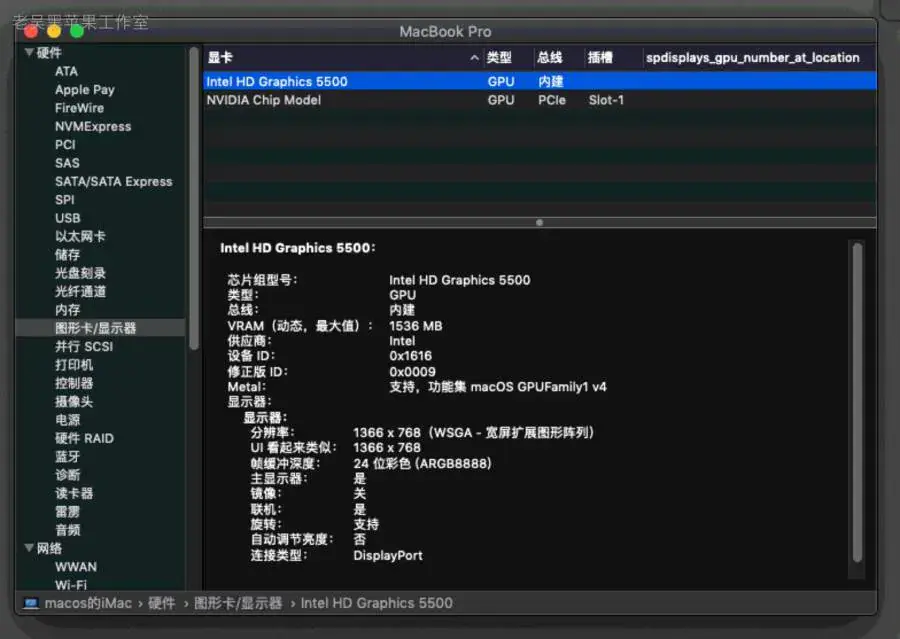Viewport: 900px width, 639px height.
Task: Select FireWire in sidebar
Action: click(79, 108)
